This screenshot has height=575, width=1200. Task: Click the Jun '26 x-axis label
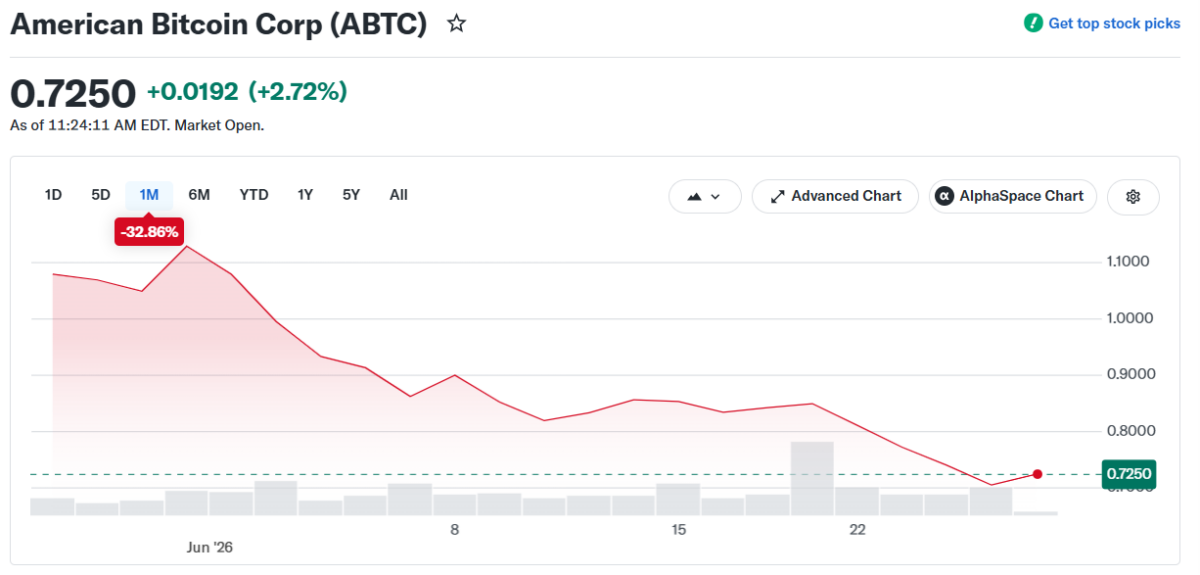click(x=210, y=547)
